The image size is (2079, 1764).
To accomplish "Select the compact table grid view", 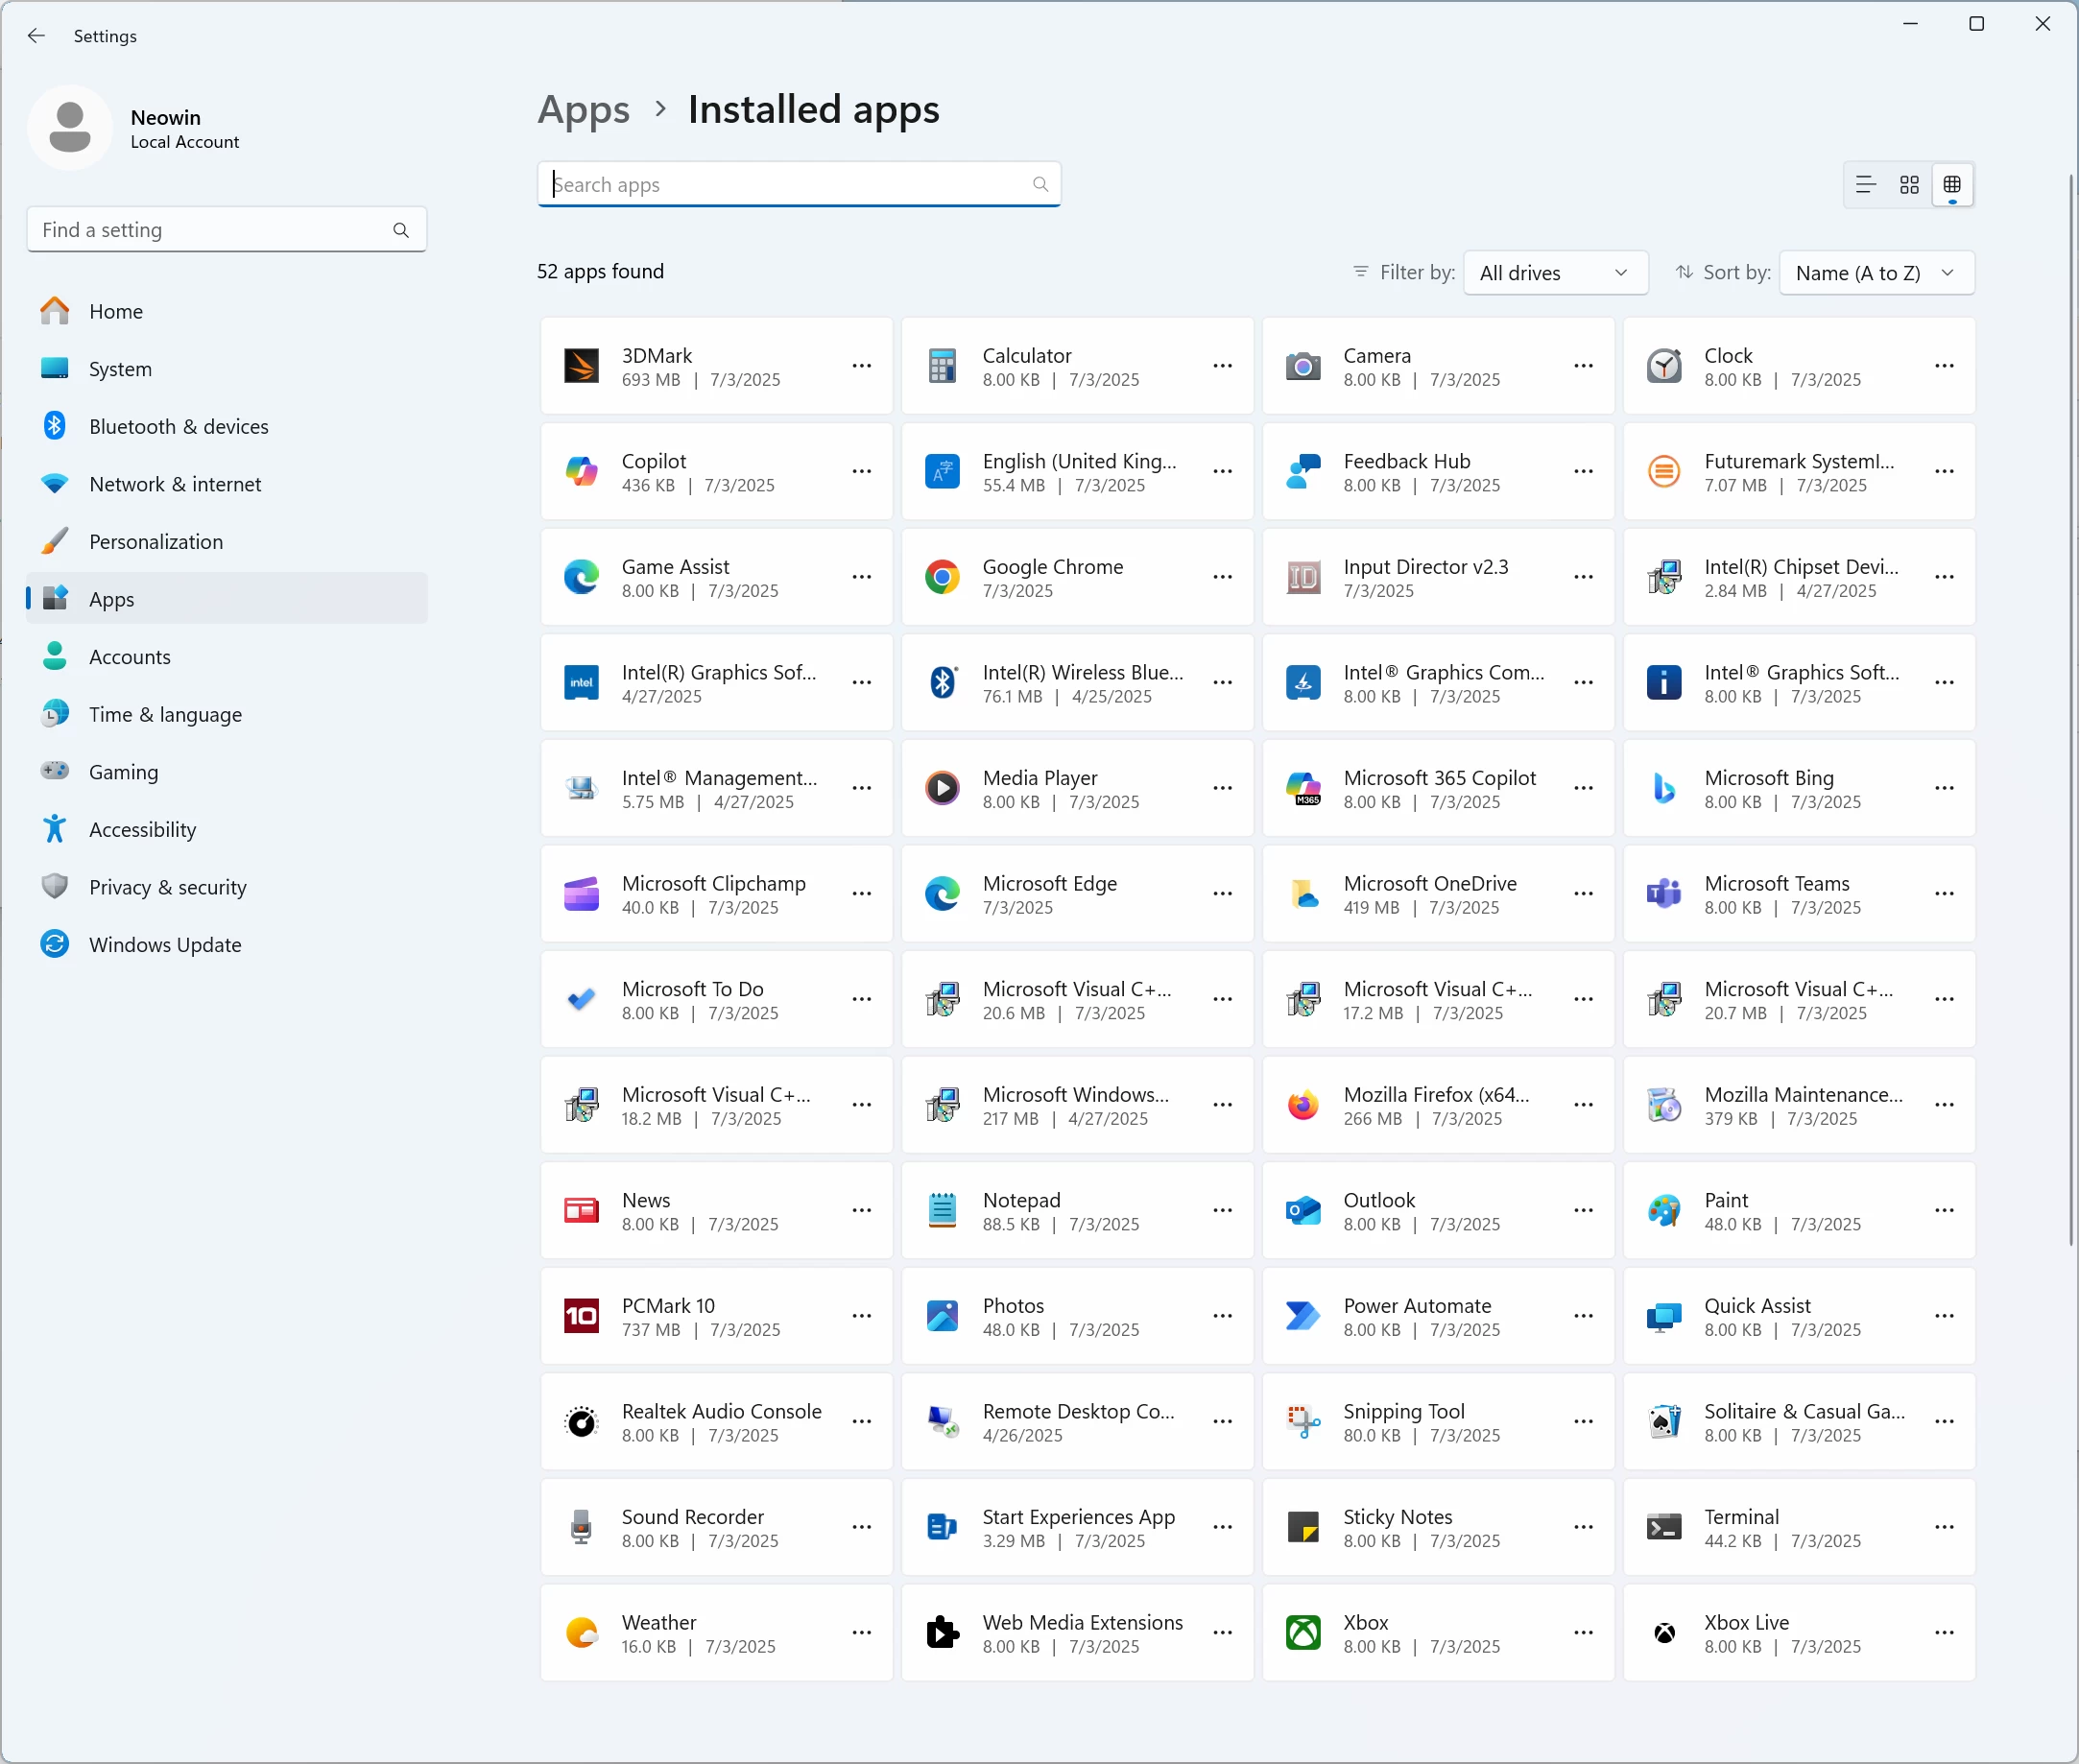I will click(1952, 185).
